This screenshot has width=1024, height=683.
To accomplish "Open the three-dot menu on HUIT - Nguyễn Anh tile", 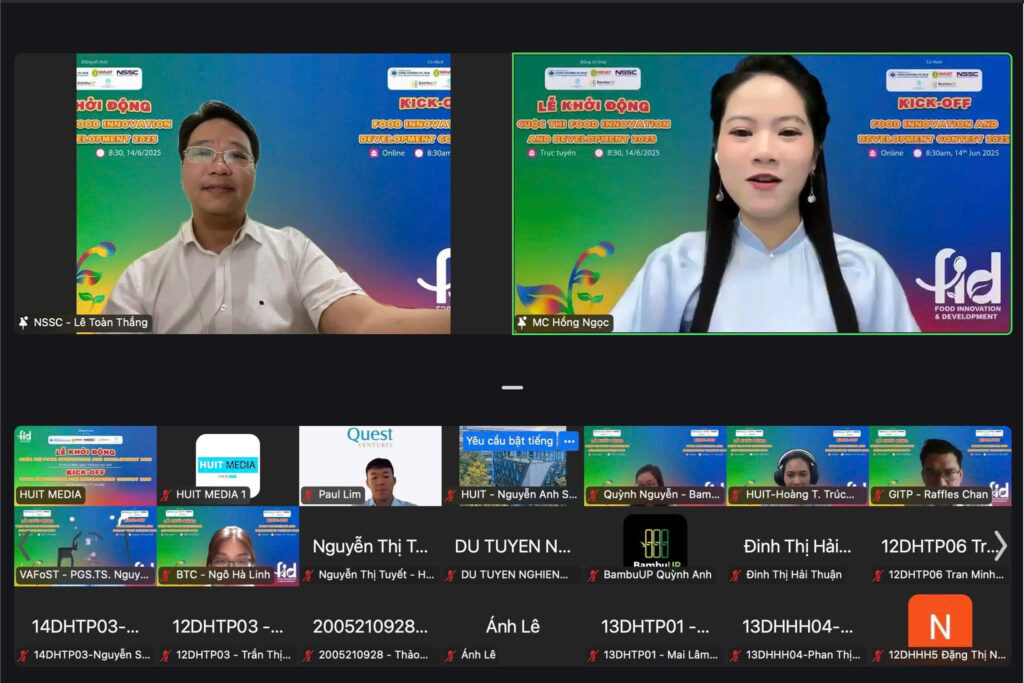I will point(570,441).
